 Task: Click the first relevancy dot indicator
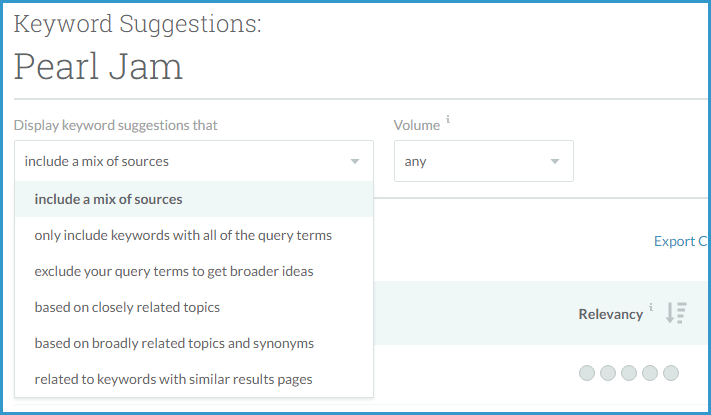coord(587,373)
